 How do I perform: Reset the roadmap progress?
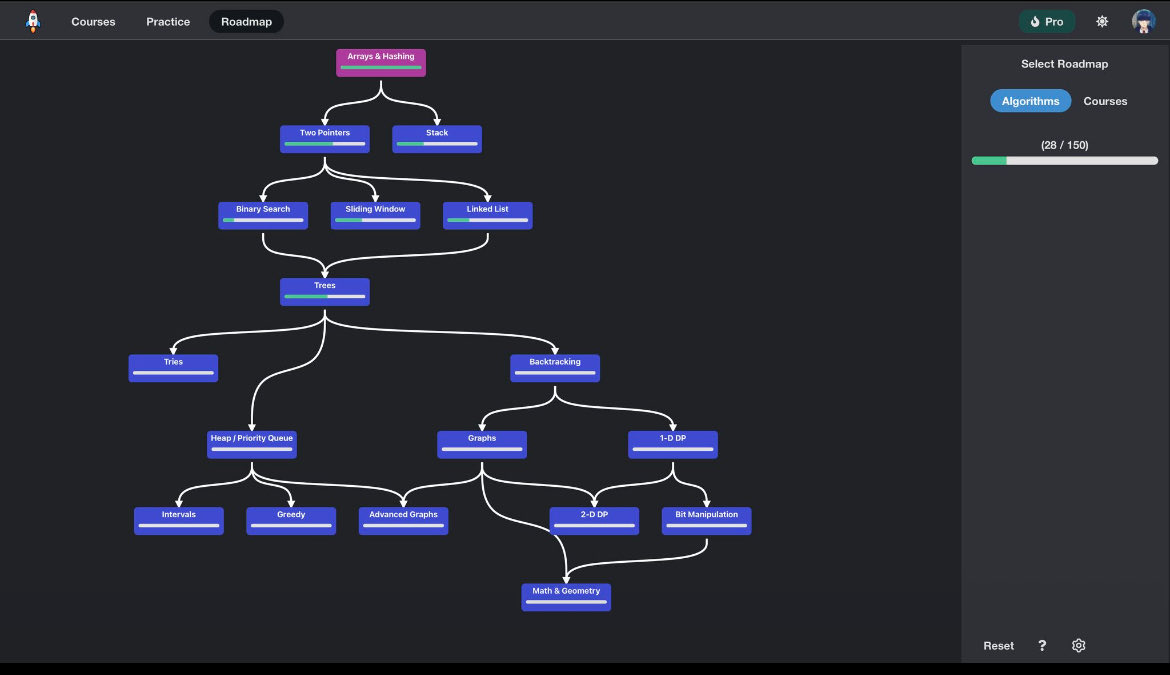point(998,646)
